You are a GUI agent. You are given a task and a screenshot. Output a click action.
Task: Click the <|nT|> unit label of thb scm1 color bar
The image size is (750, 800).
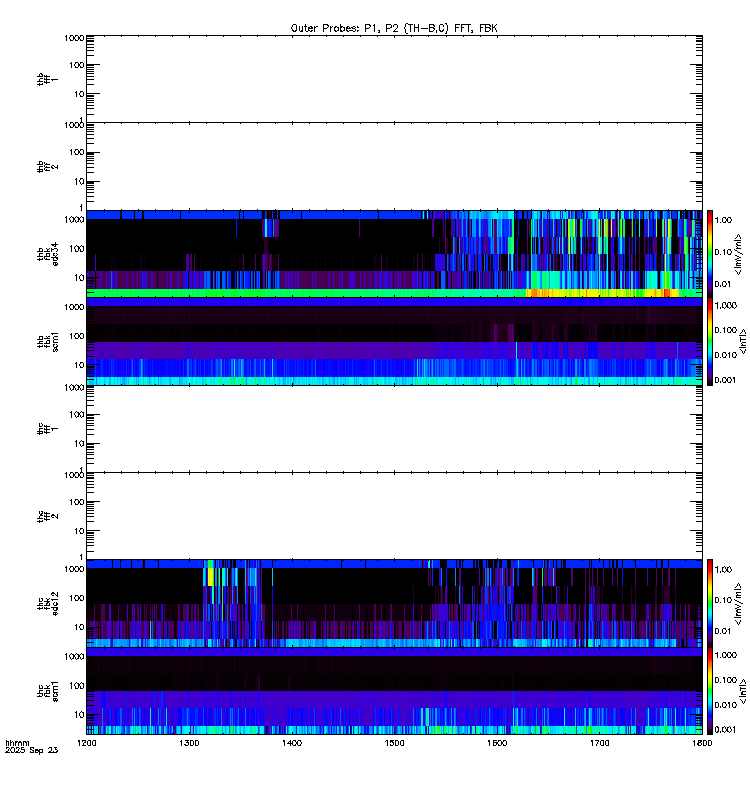point(742,341)
